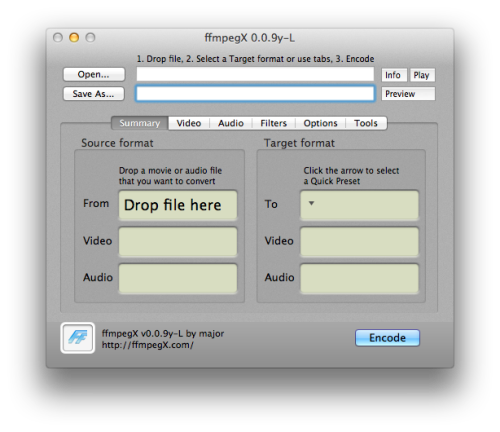Click the Open... button

pos(94,74)
